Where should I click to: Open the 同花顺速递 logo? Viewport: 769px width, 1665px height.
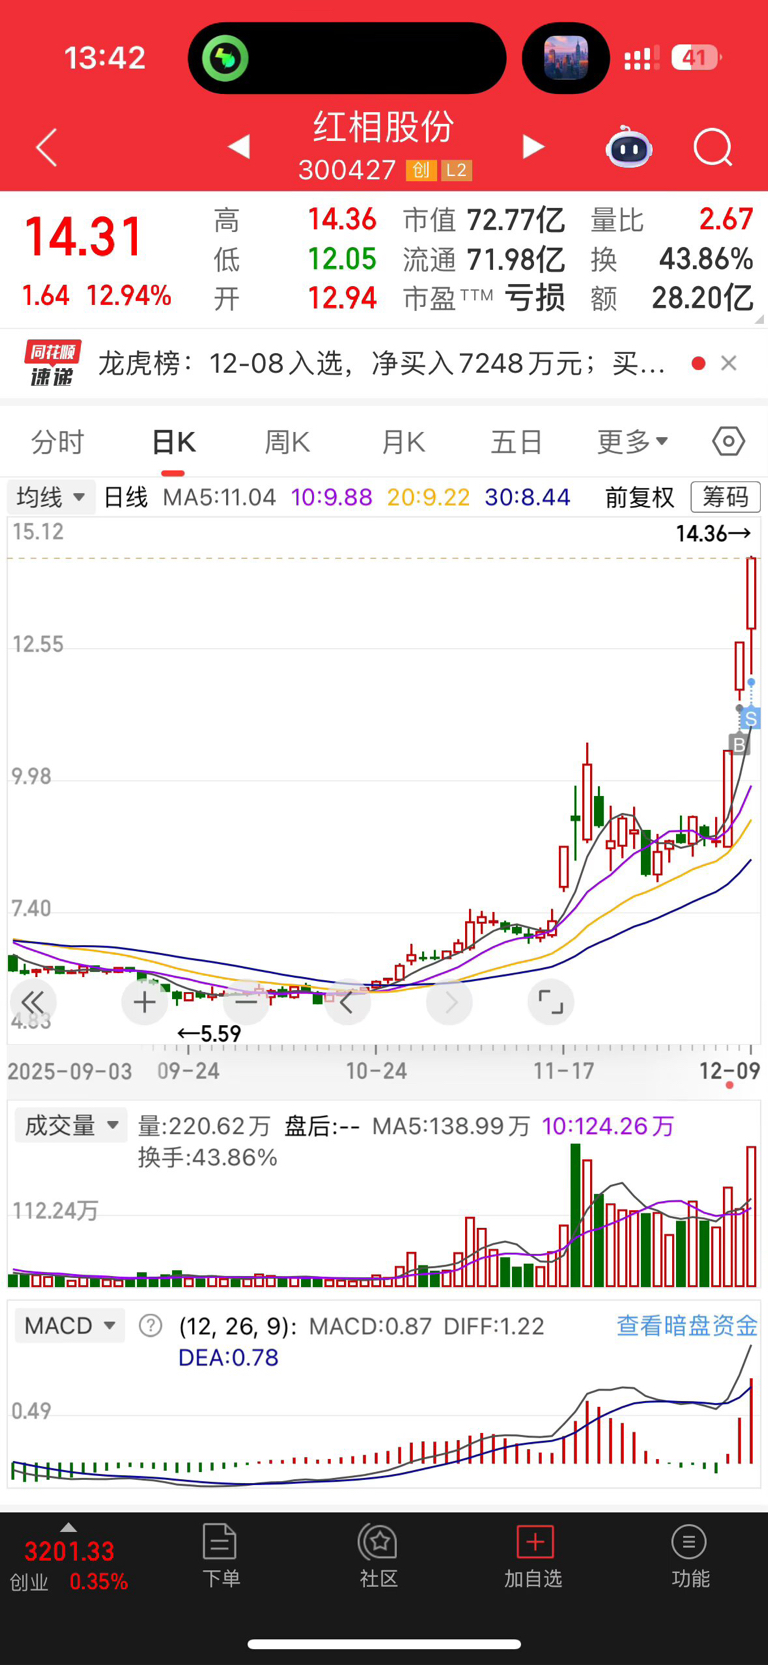(52, 363)
